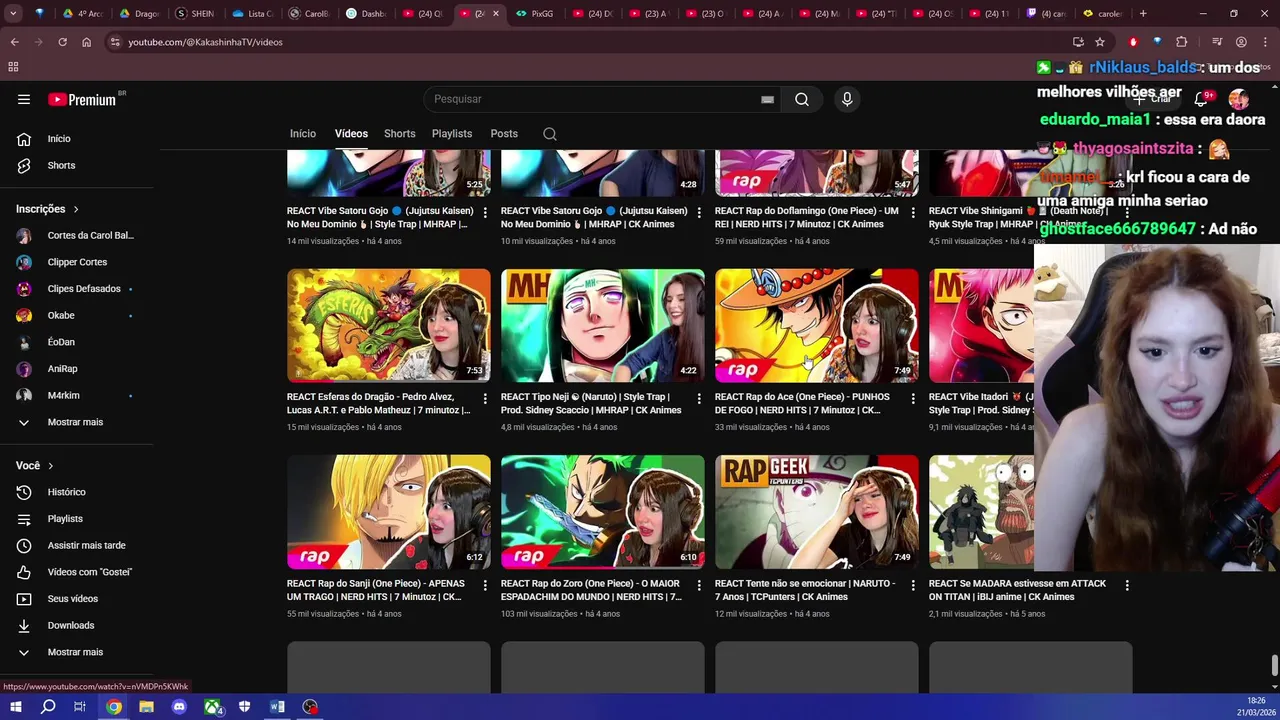Viewport: 1280px width, 720px height.
Task: Open options menu for REACT Rap do Sanji video
Action: (485, 585)
